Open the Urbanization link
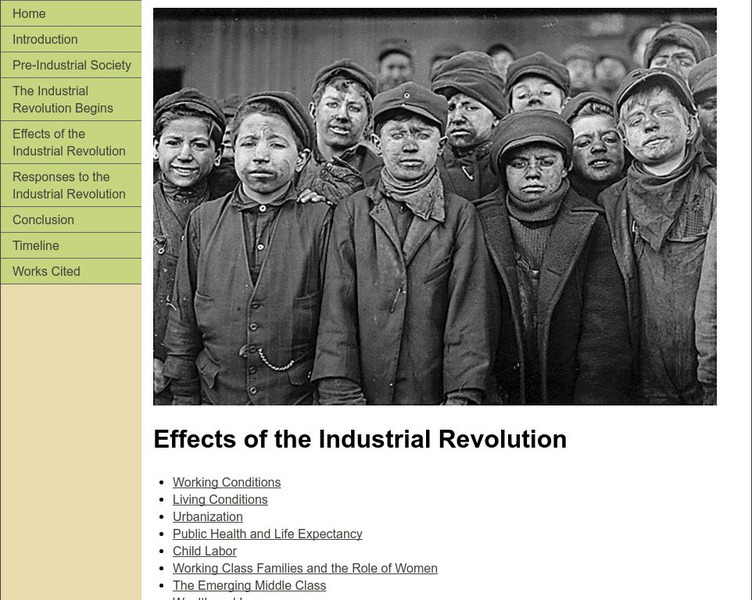Viewport: 752px width, 600px height. click(208, 517)
